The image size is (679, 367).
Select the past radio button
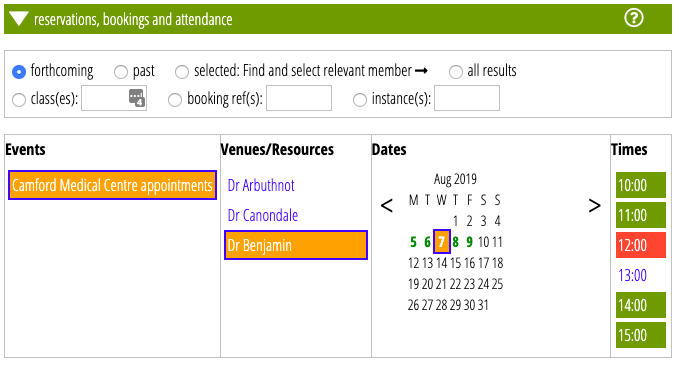pyautogui.click(x=121, y=71)
